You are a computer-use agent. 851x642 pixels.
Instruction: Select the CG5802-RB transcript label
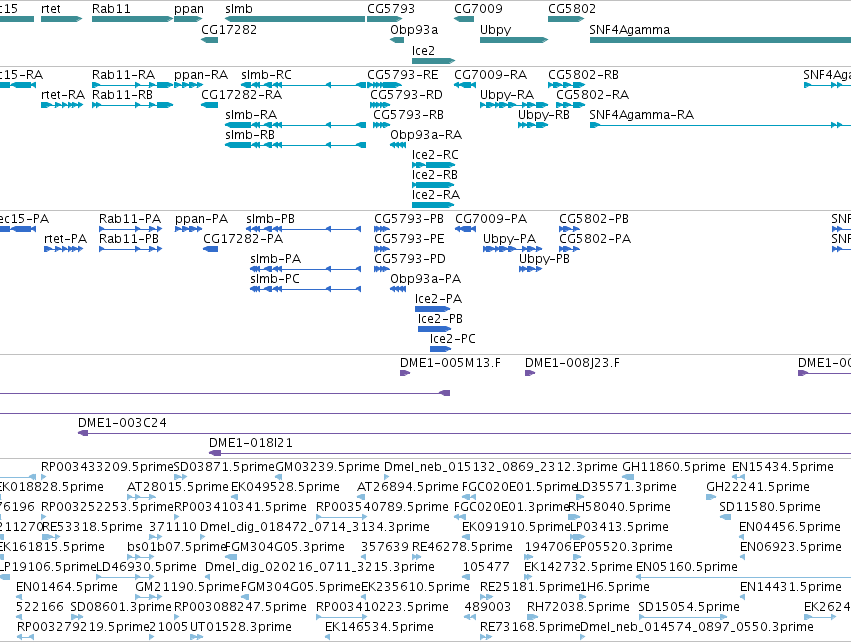[x=583, y=75]
